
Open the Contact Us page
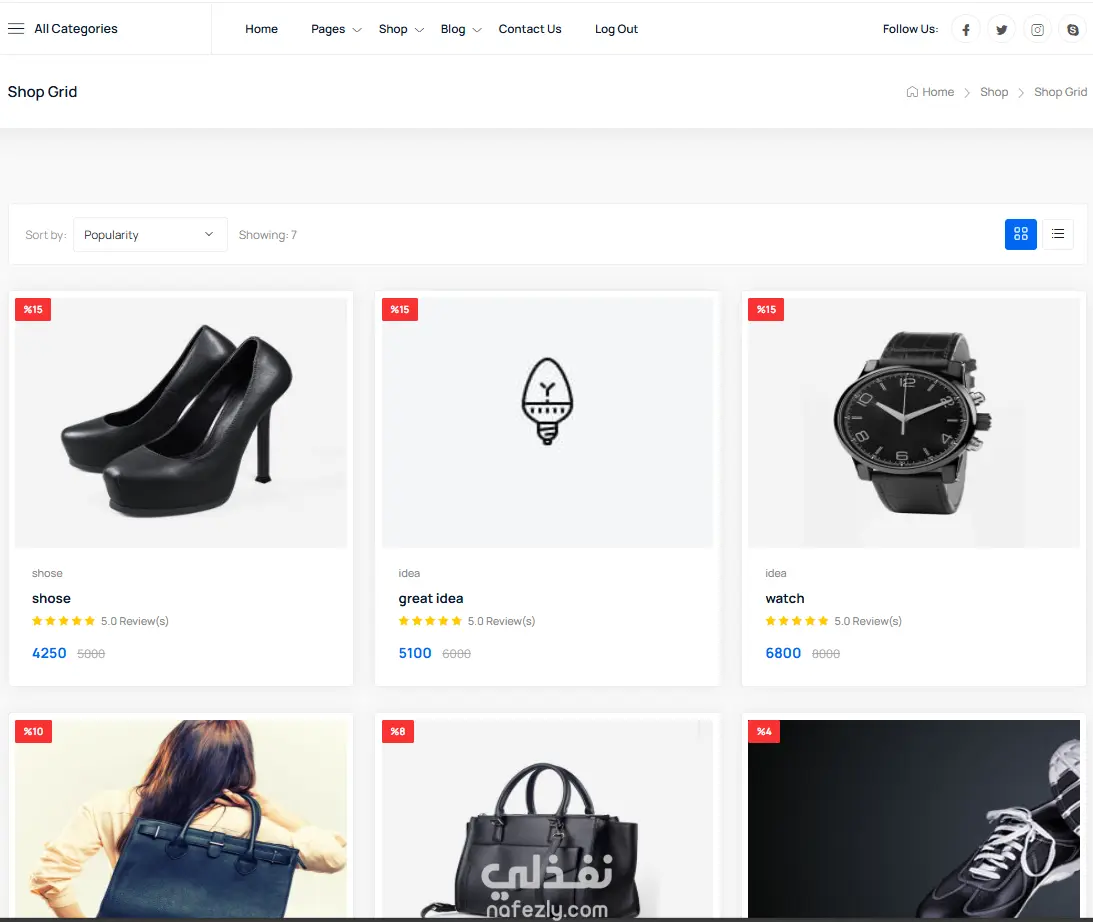530,29
